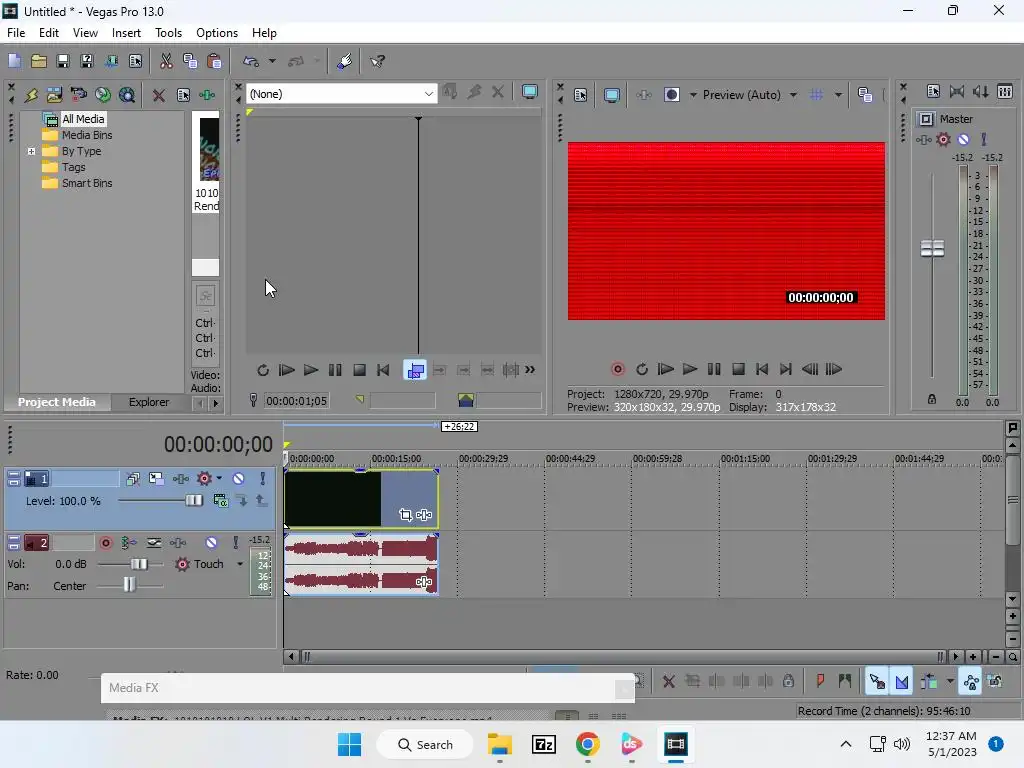Play the main video preview
Screen dimensions: 1024x768
pyautogui.click(x=690, y=370)
